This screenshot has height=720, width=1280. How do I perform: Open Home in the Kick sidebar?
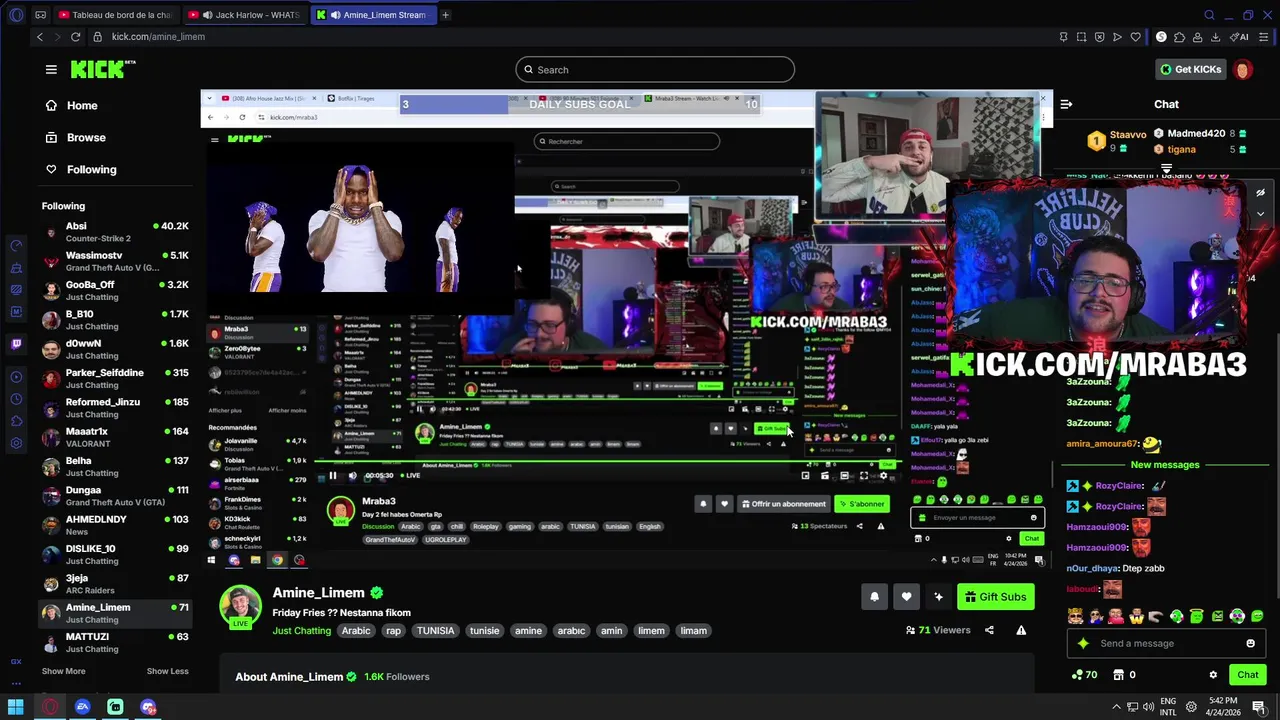tap(82, 105)
